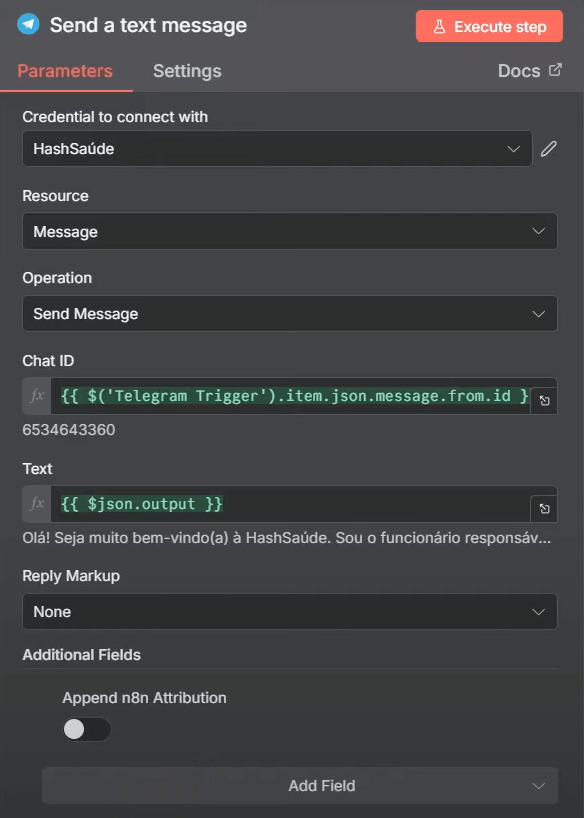This screenshot has width=584, height=818.
Task: Click the Additional Fields label
Action: coord(81,655)
